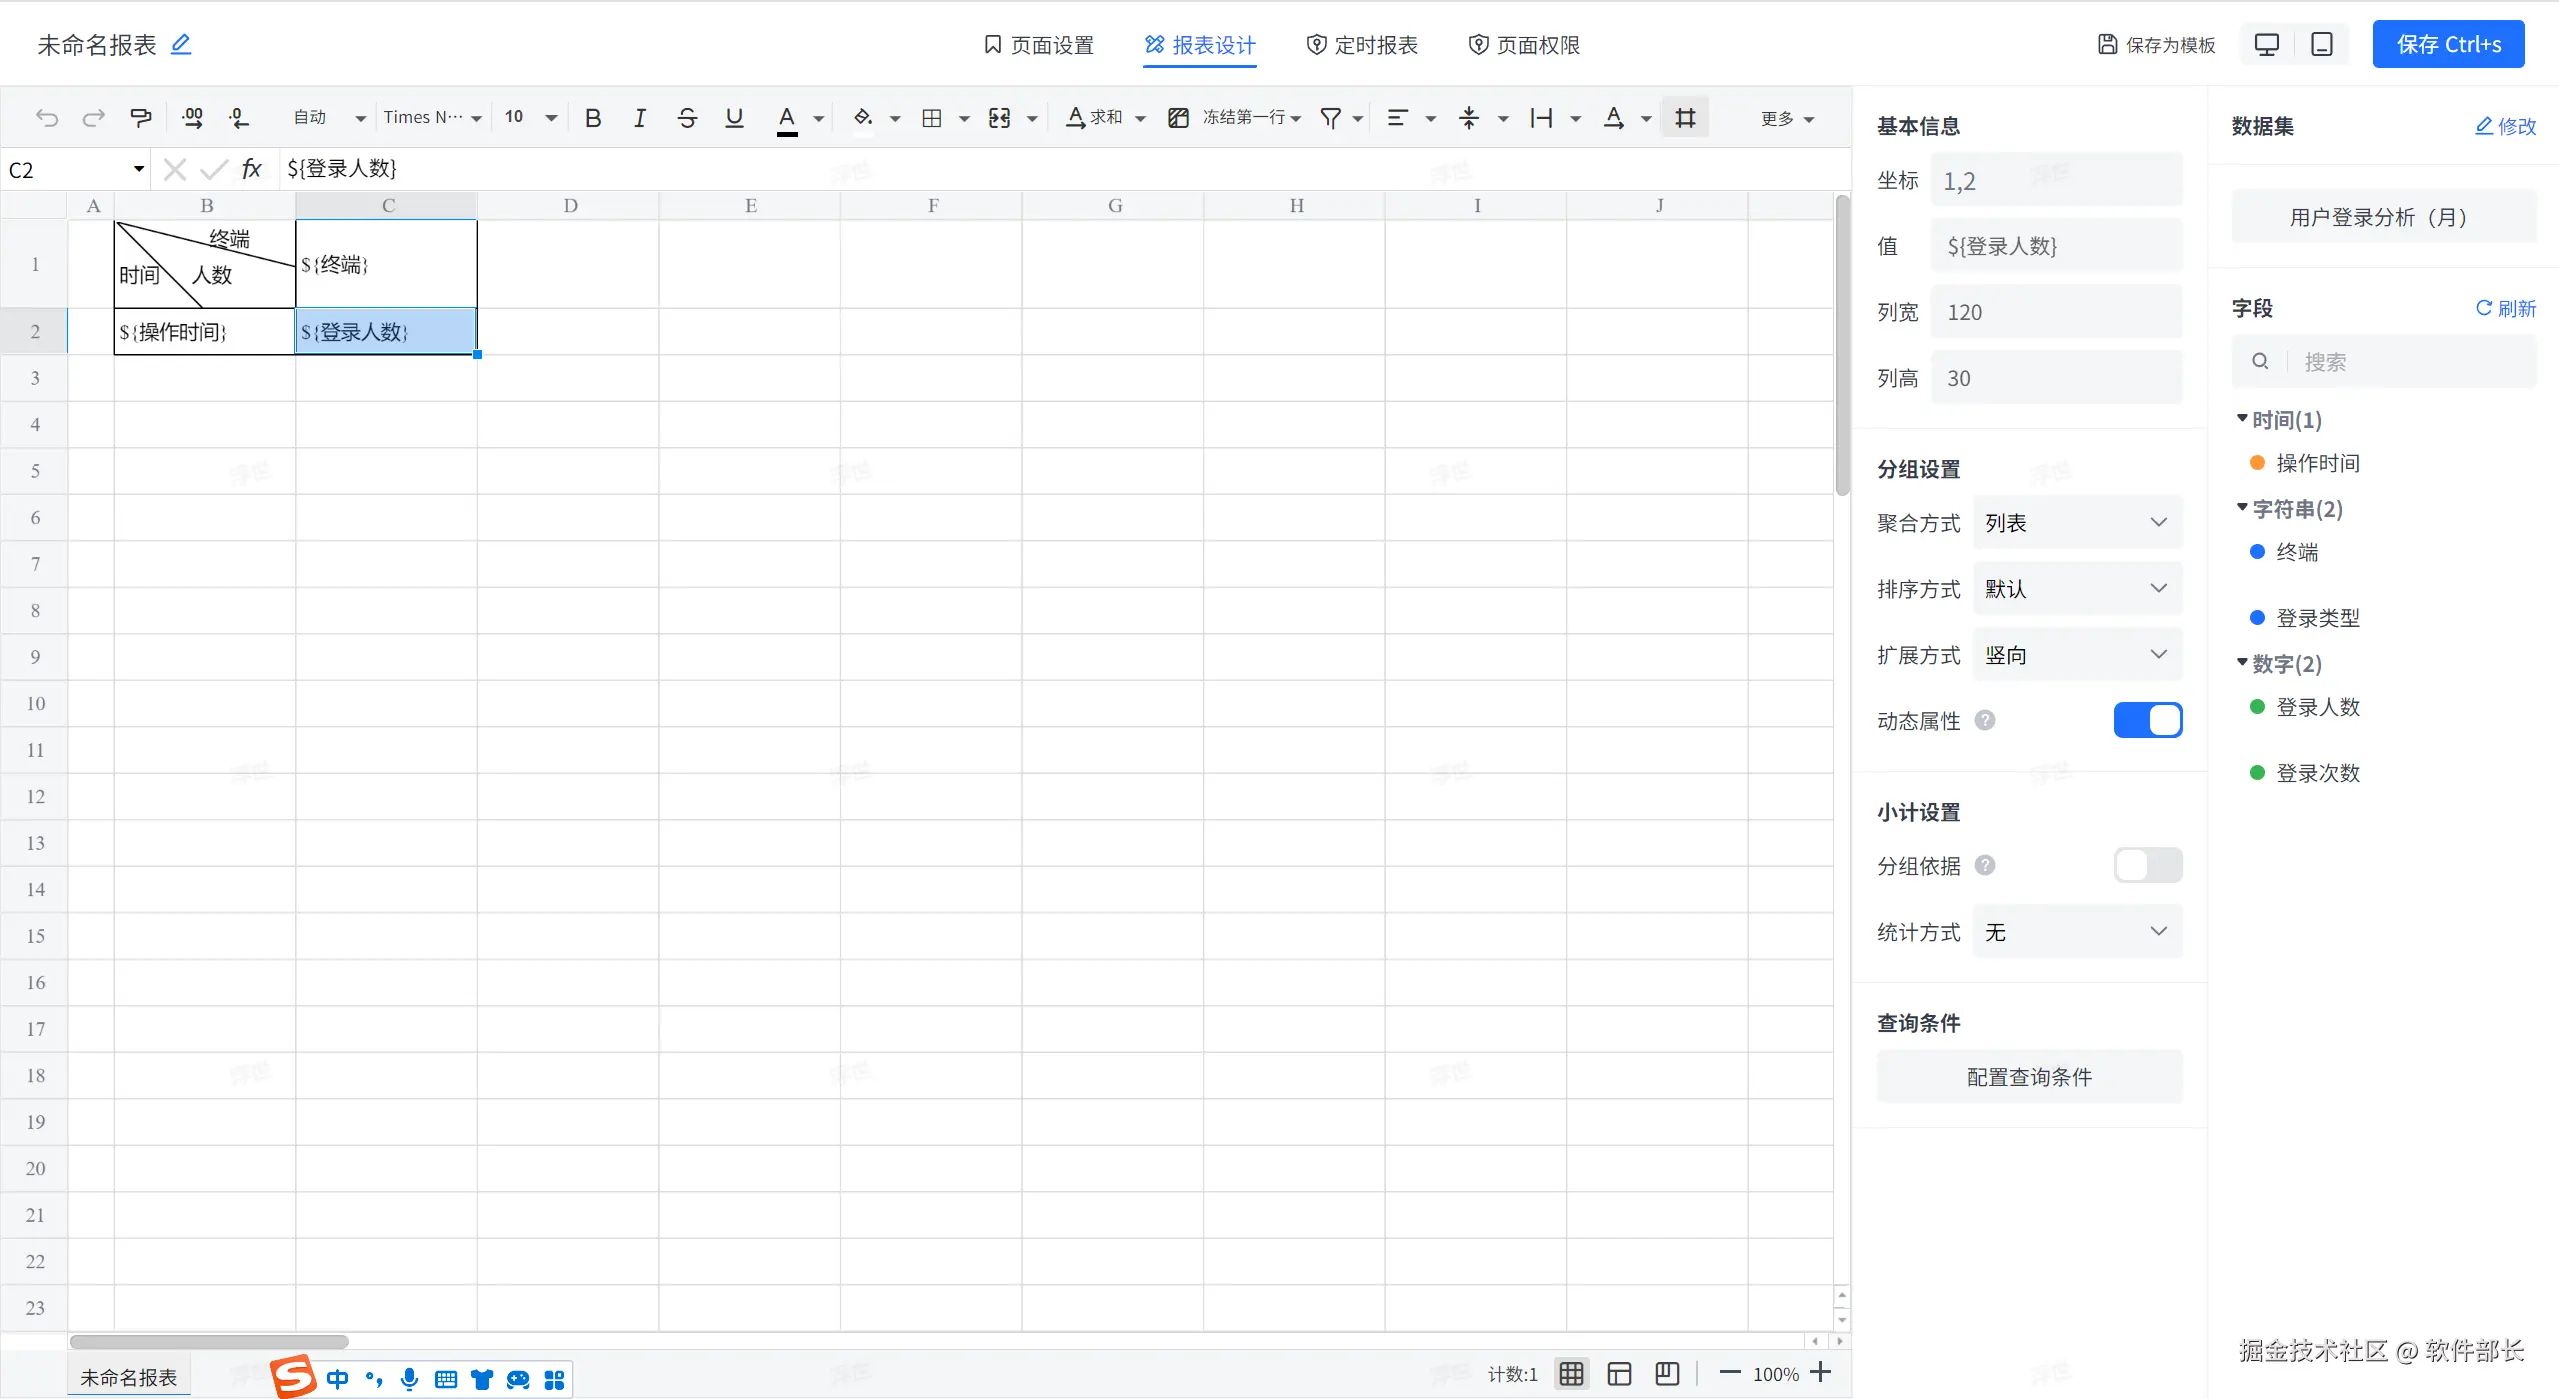Click the format painter icon

point(141,118)
